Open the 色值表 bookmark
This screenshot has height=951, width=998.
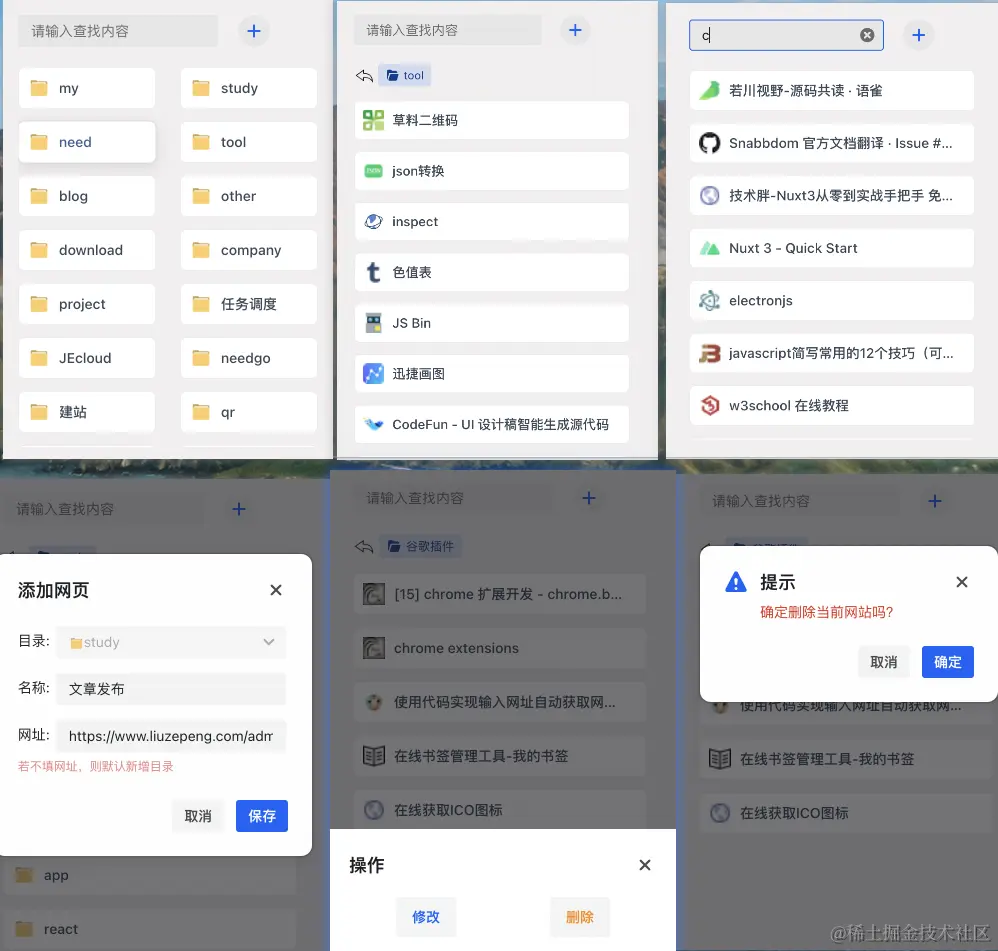(x=491, y=272)
